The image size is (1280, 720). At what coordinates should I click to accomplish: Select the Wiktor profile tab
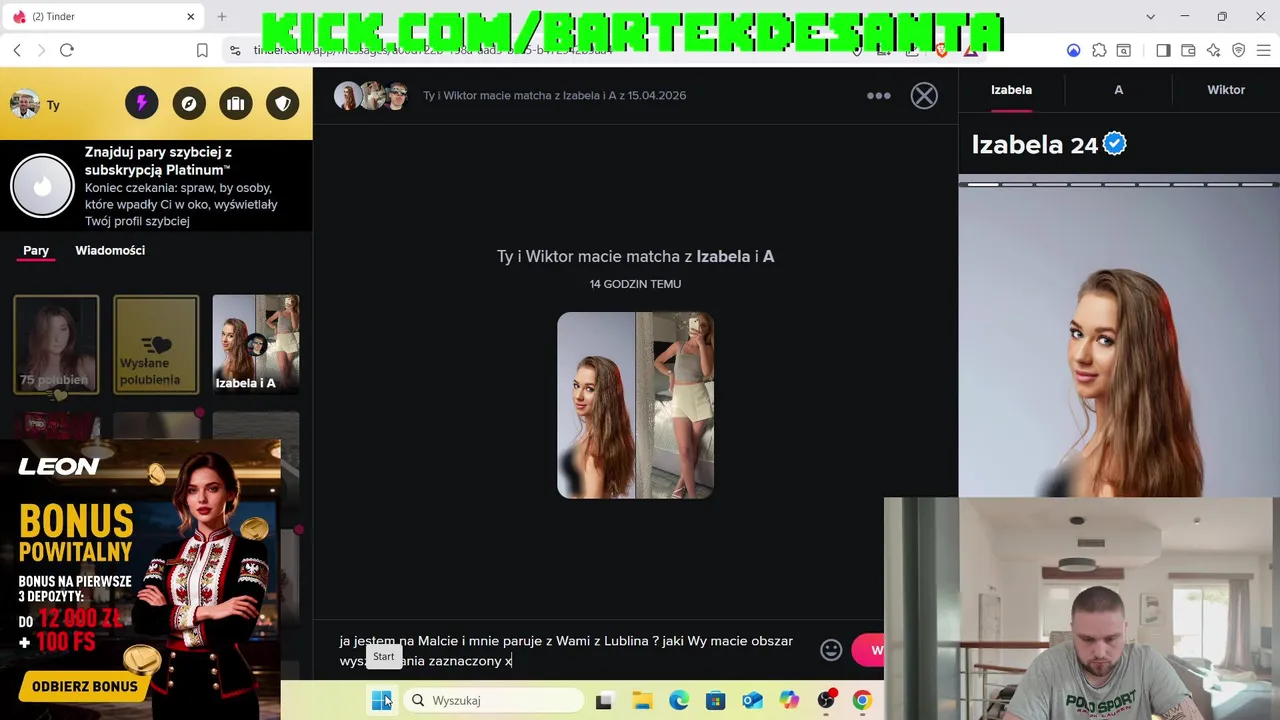tap(1226, 90)
